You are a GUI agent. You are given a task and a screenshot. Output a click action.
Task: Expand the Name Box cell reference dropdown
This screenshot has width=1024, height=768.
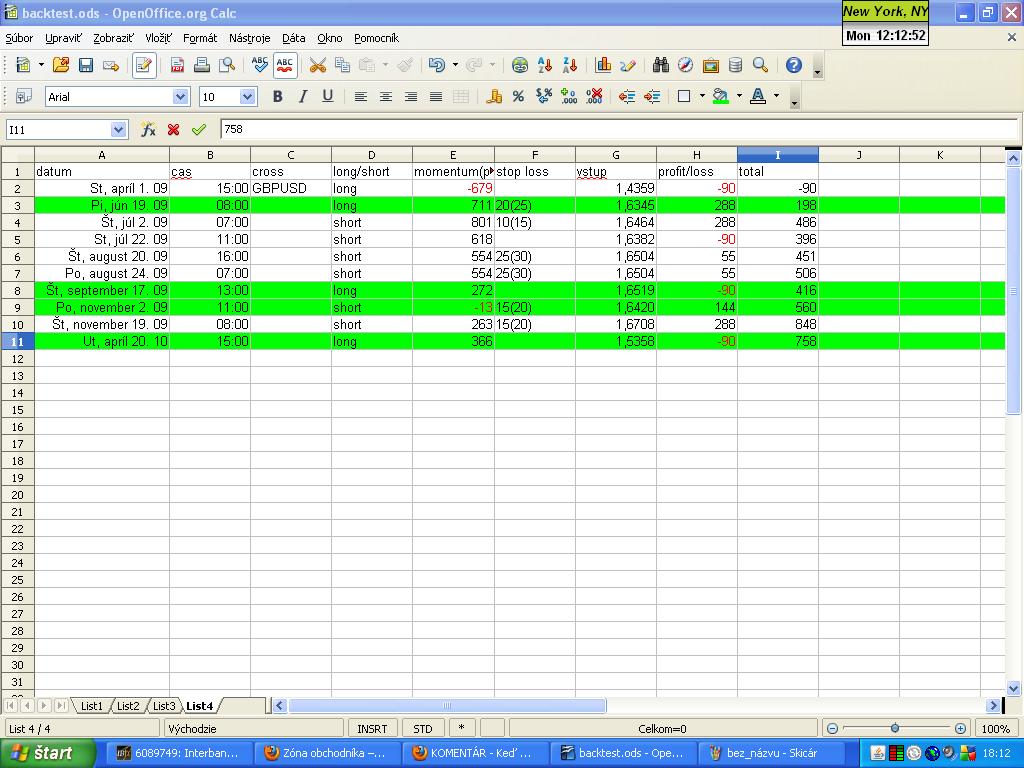point(119,129)
